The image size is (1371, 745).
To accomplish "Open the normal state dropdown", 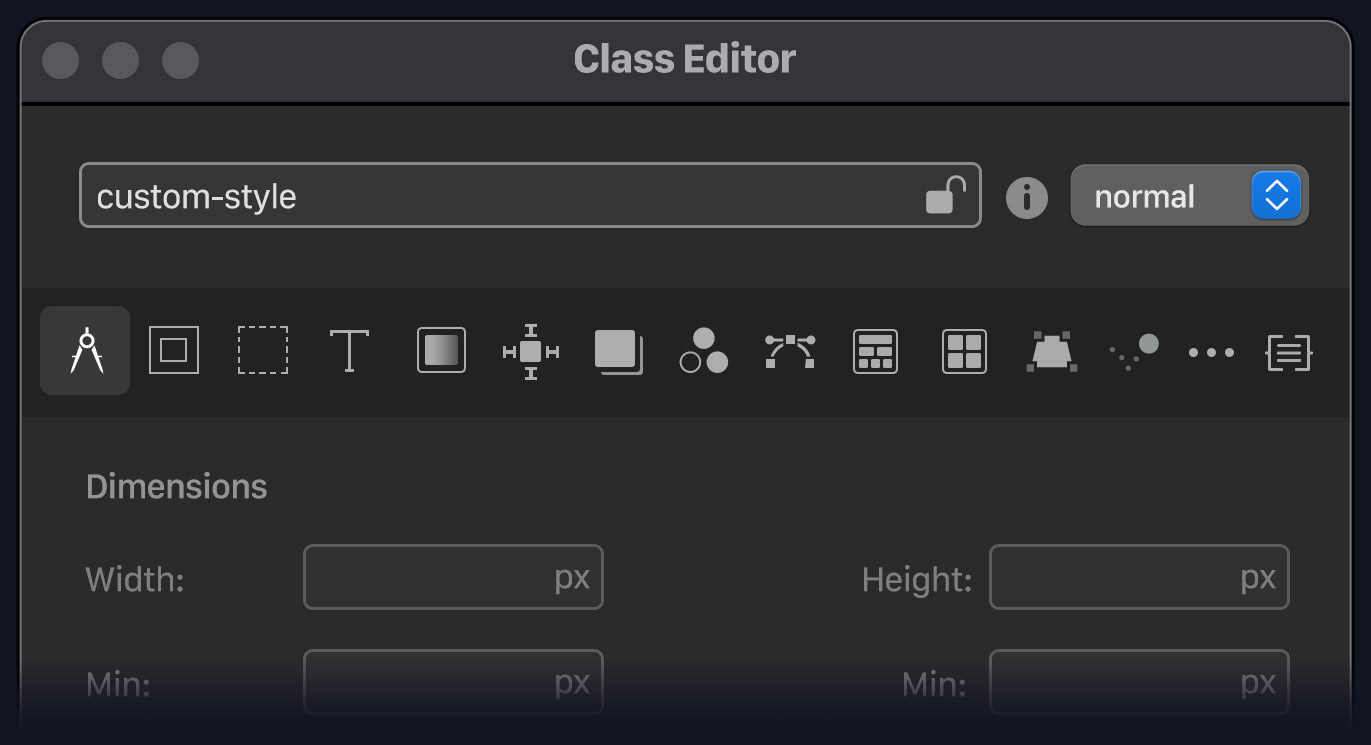I will pos(1189,196).
